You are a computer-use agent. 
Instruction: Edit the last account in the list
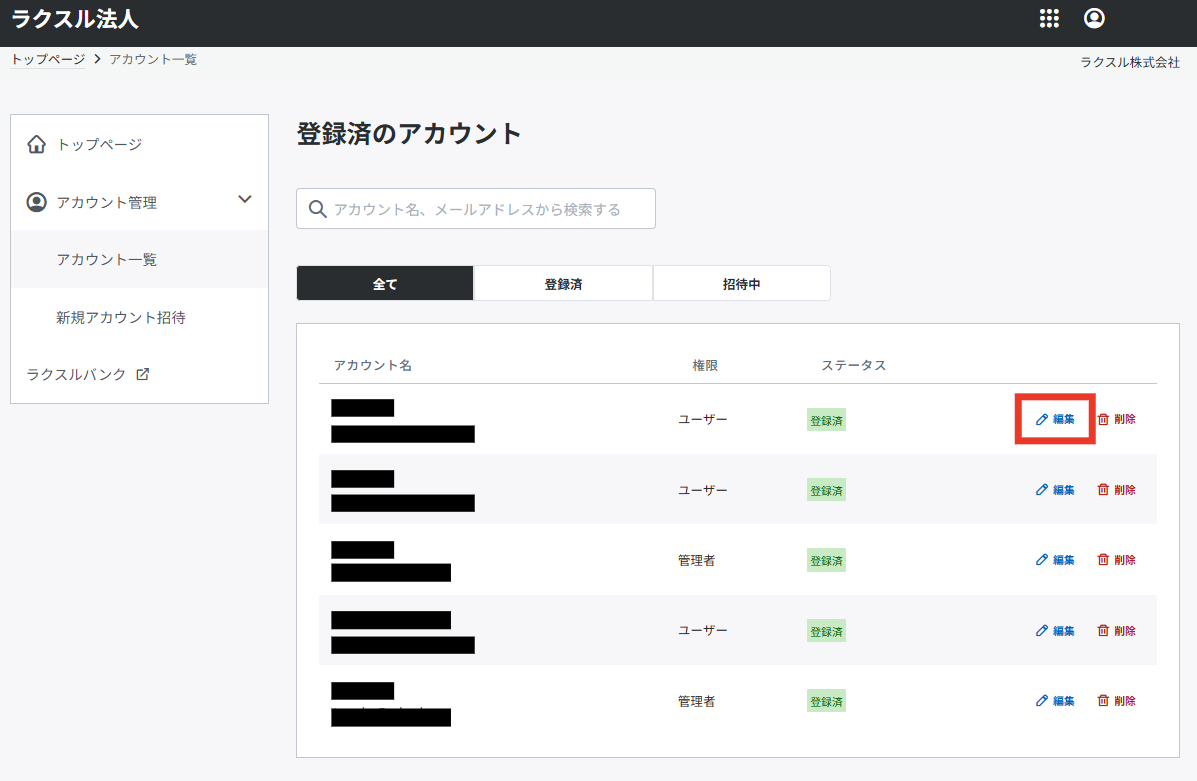pyautogui.click(x=1055, y=701)
